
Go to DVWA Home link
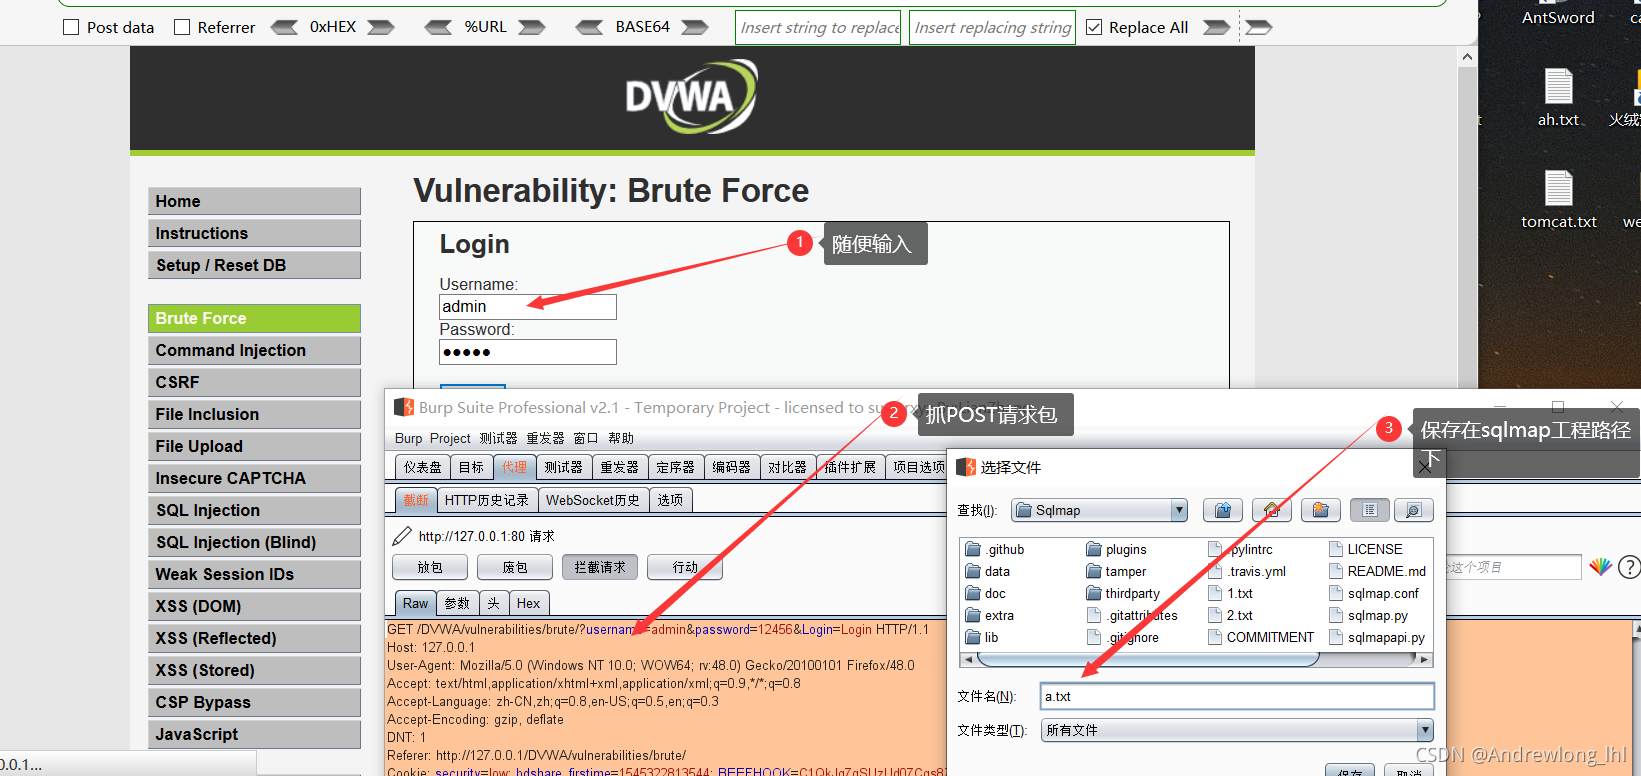point(254,201)
